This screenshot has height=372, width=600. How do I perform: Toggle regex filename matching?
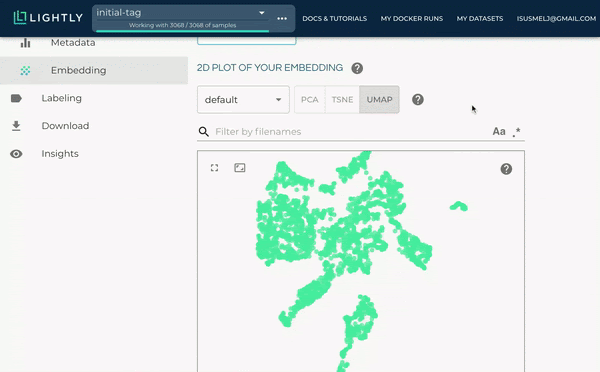coord(517,132)
